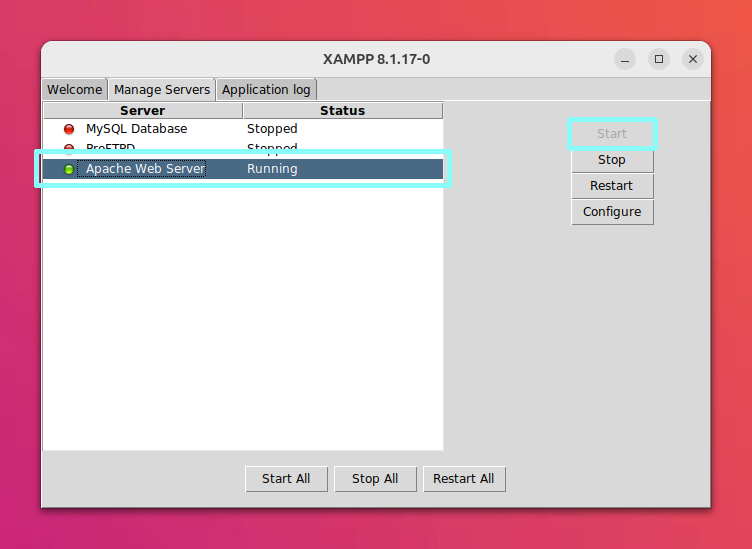Click the Restart button for selected server

[612, 186]
